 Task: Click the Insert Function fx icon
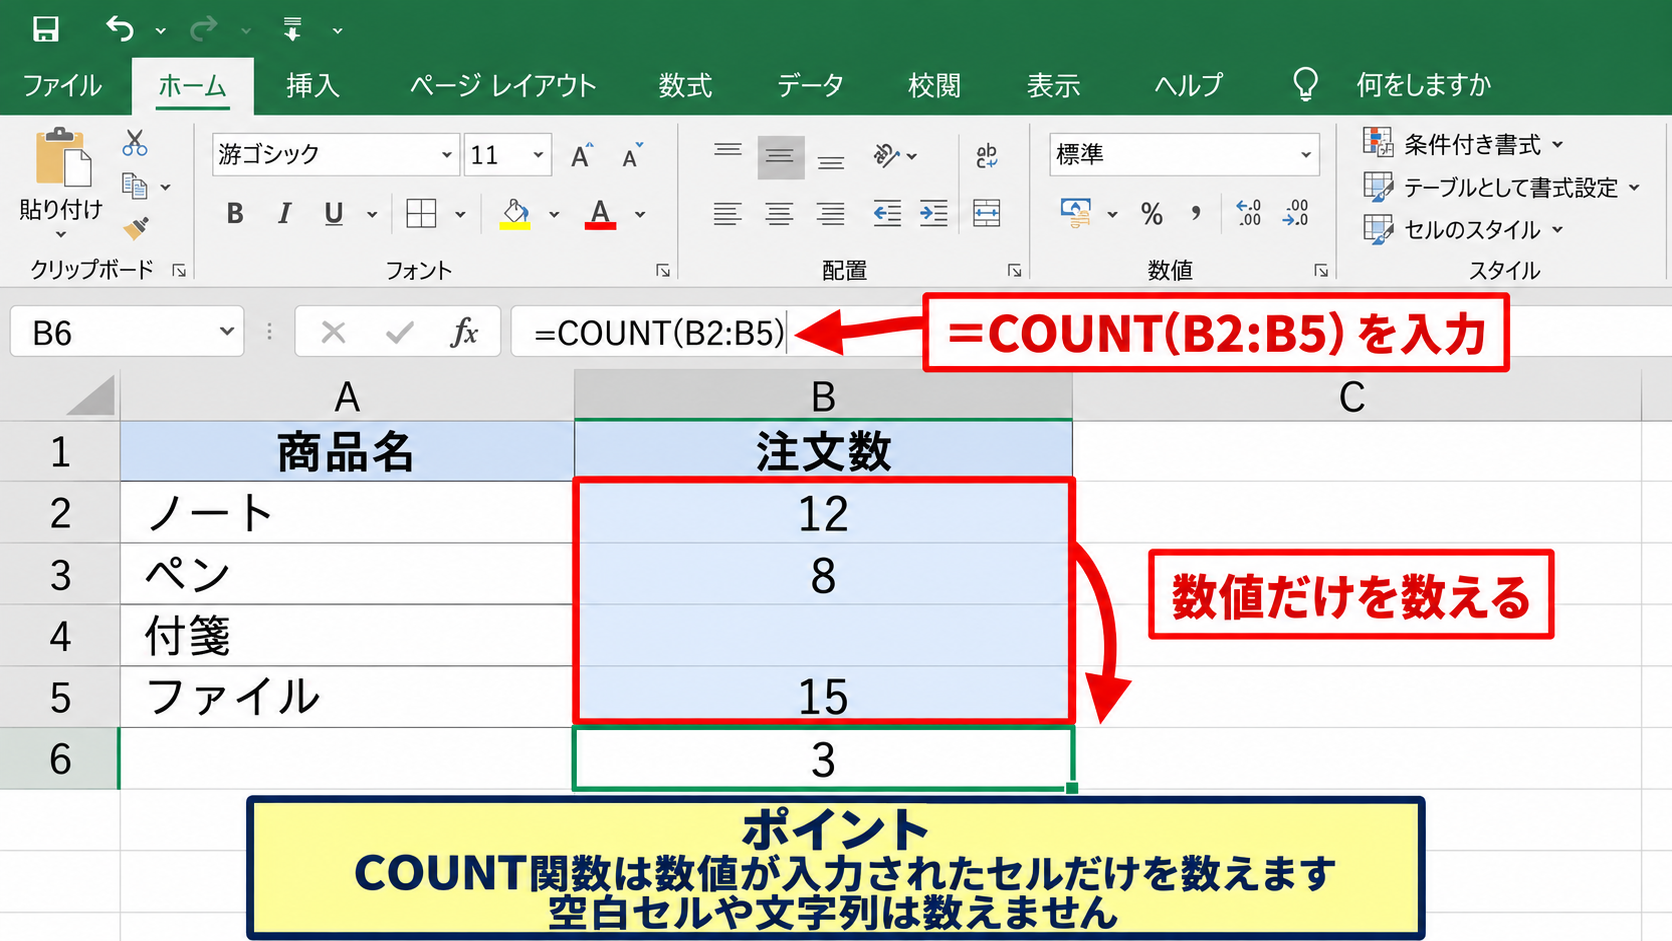[464, 332]
